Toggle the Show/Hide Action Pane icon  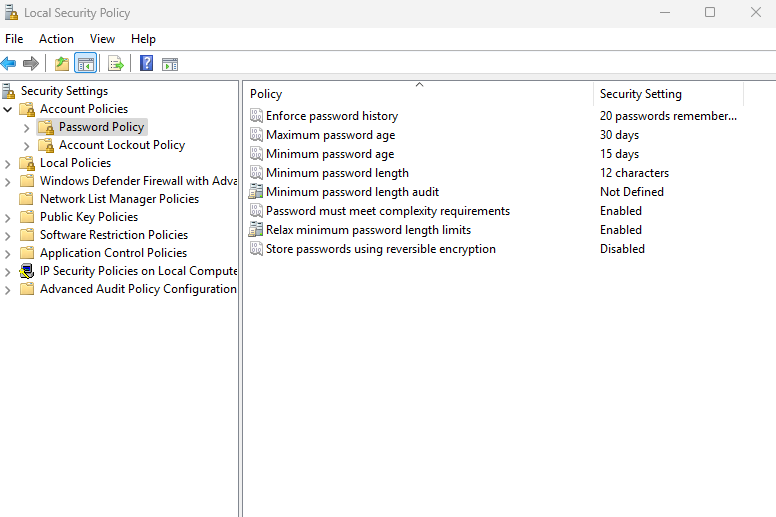[170, 64]
